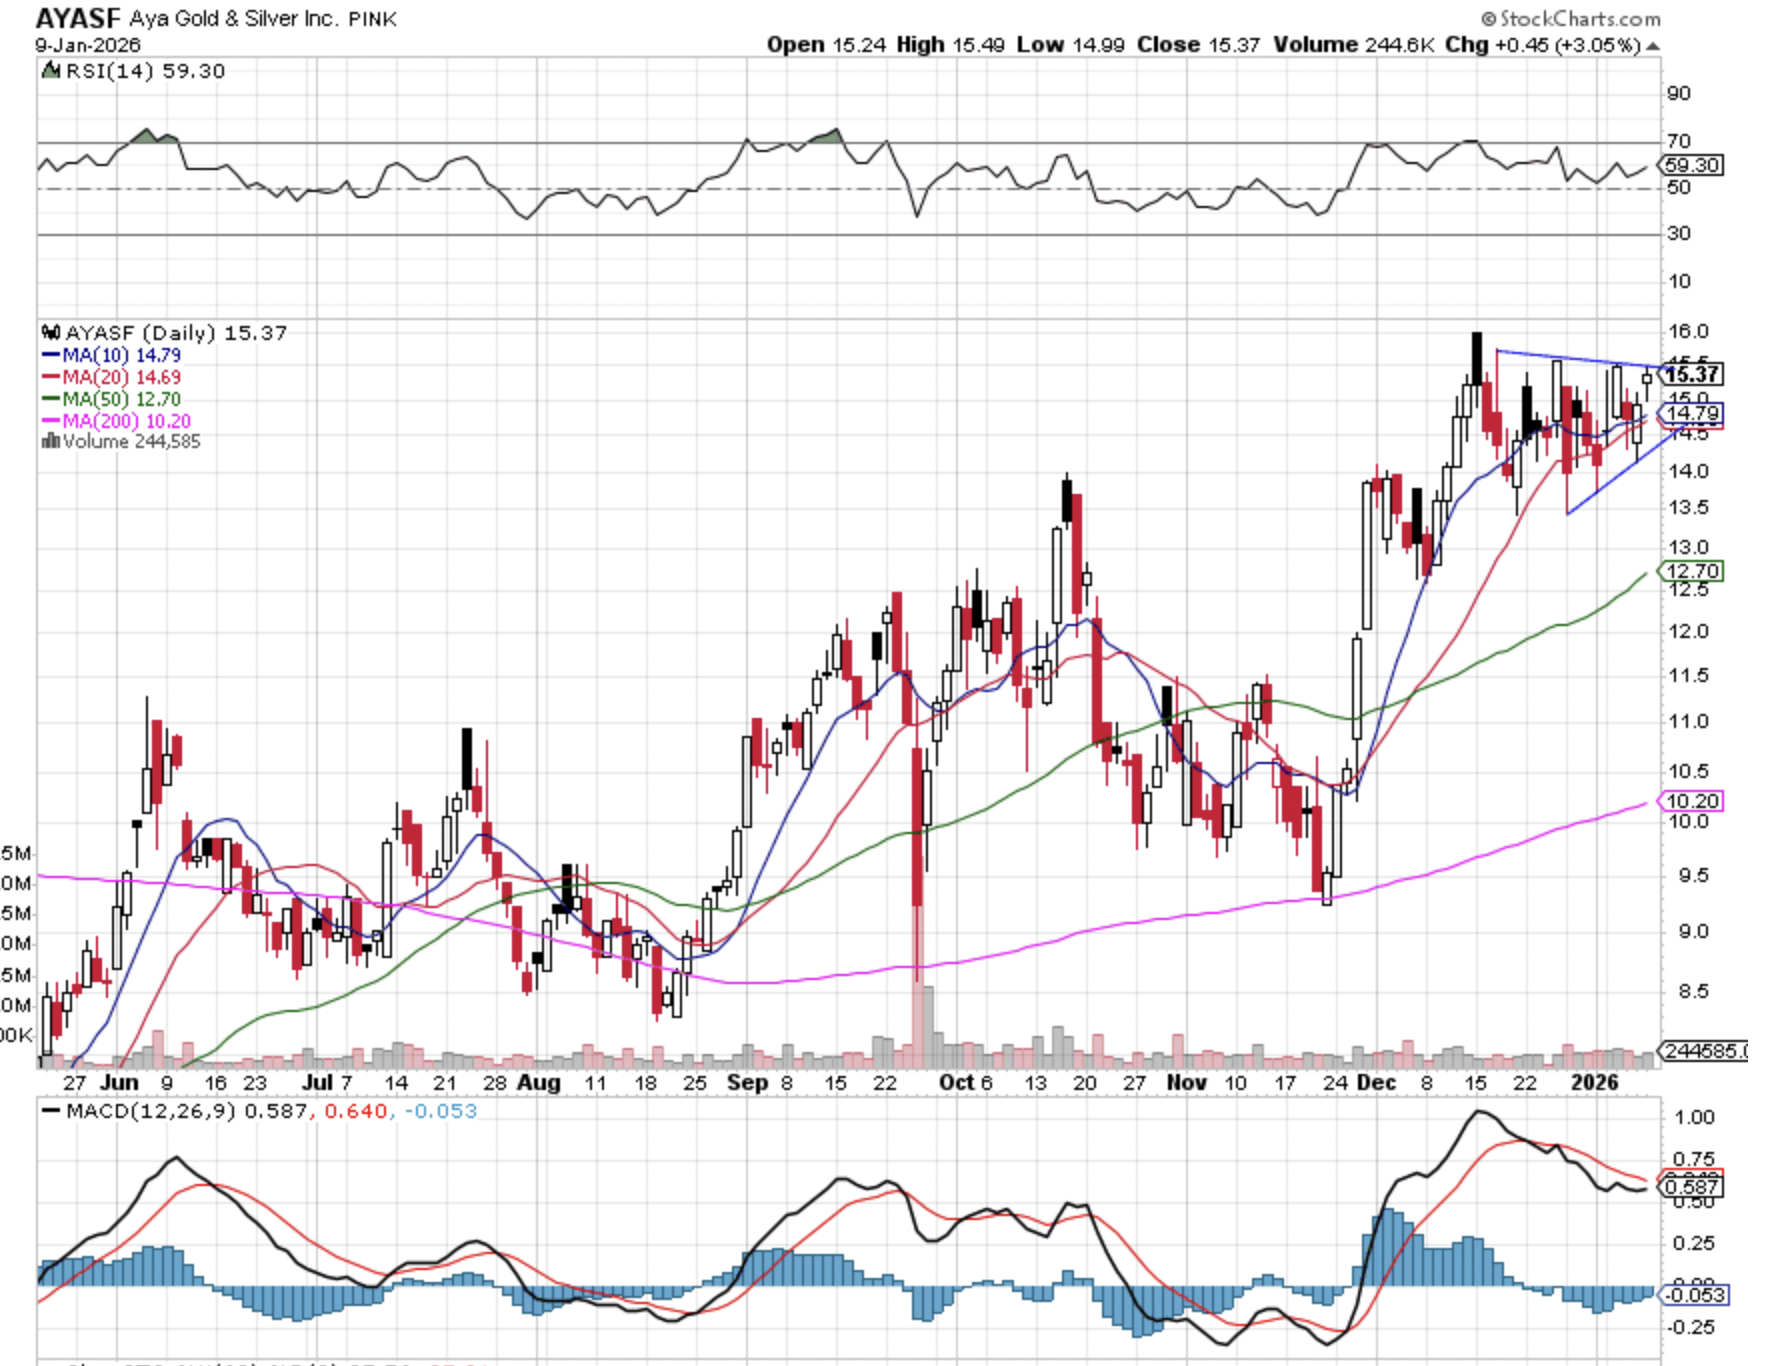Click the 15.37 last-price axis tag
Image resolution: width=1790 pixels, height=1366 pixels.
(x=1692, y=375)
